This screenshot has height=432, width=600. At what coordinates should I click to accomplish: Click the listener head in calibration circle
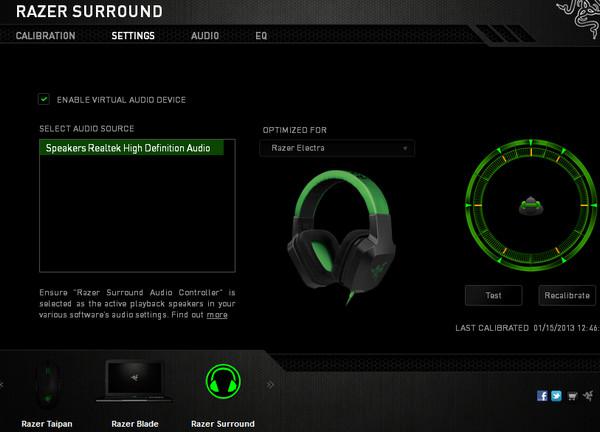531,206
